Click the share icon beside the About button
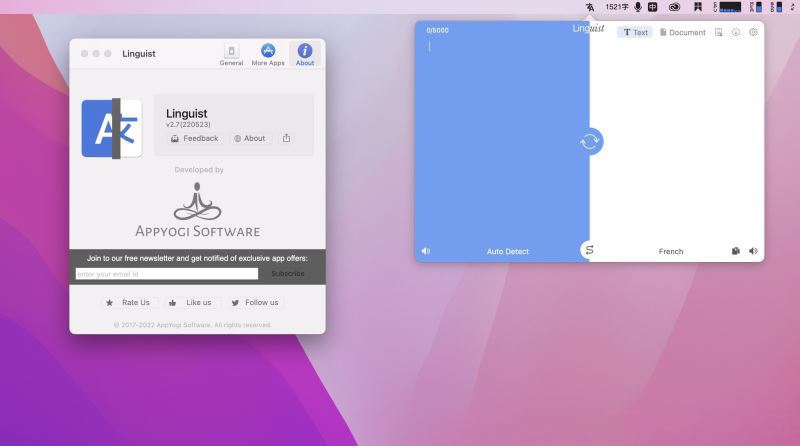 click(x=286, y=138)
